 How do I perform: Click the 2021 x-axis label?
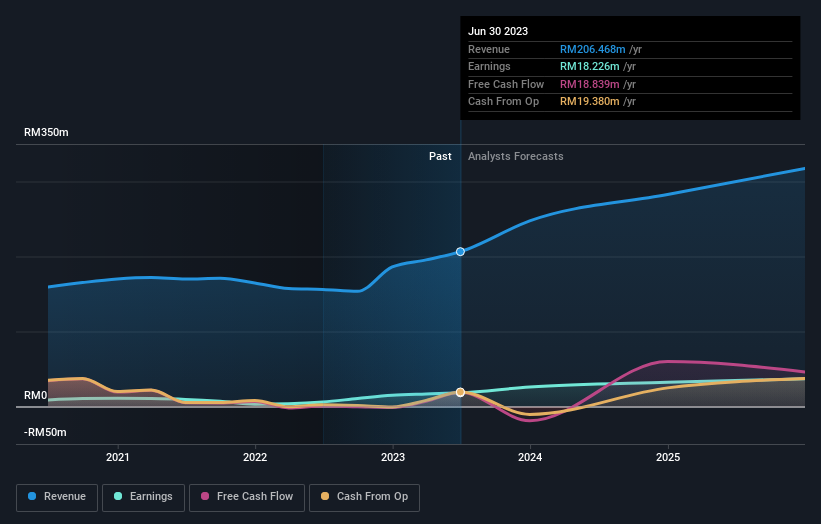click(118, 457)
